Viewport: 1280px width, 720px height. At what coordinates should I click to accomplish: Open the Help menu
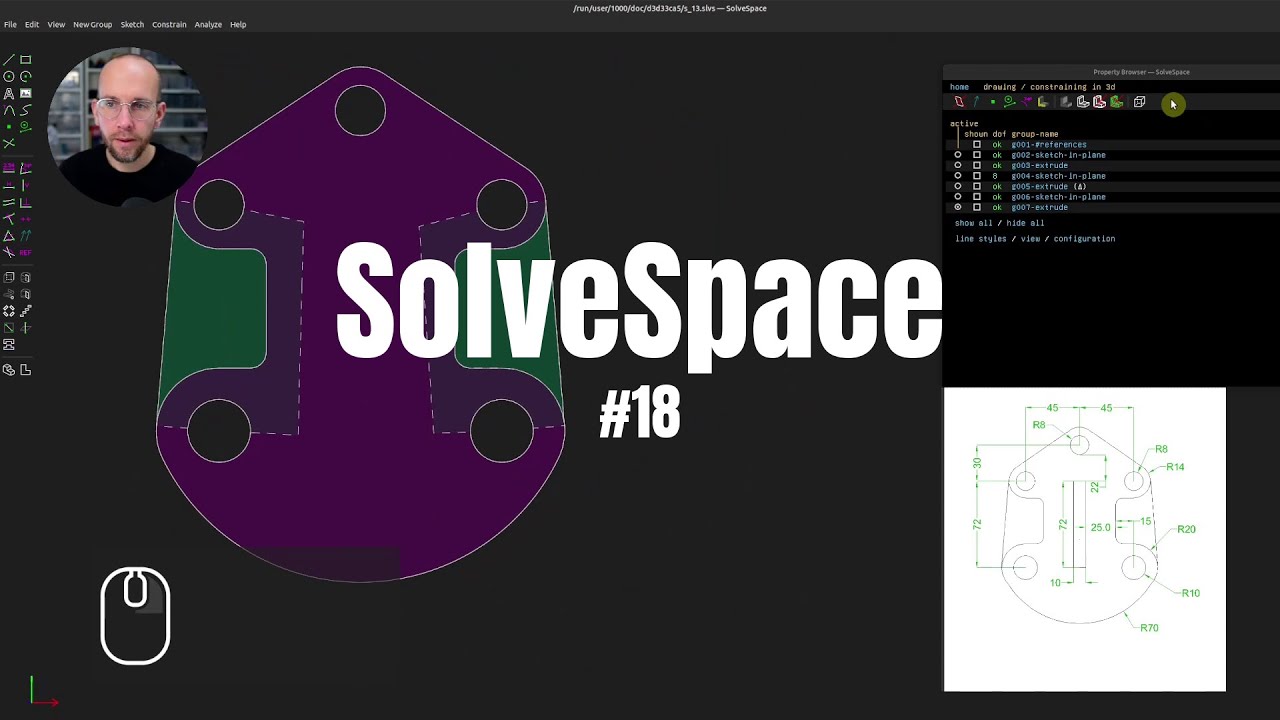tap(238, 24)
